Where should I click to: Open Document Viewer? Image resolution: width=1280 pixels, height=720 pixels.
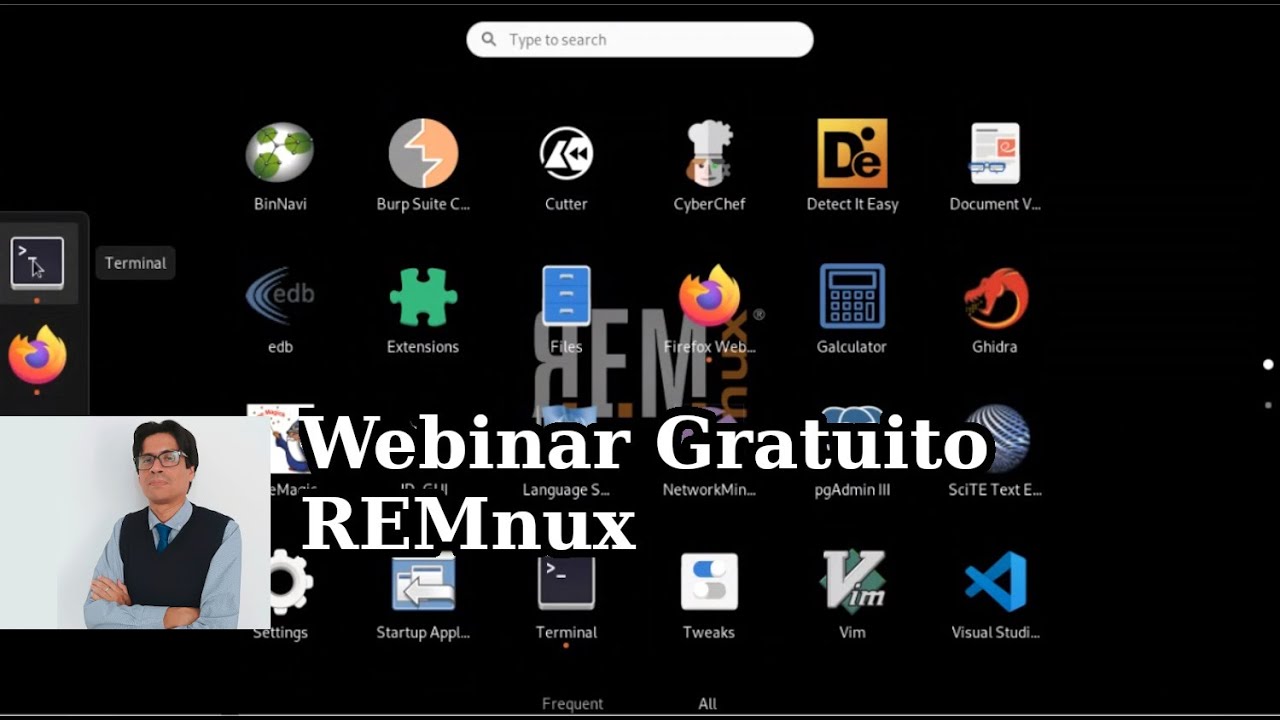(x=995, y=154)
